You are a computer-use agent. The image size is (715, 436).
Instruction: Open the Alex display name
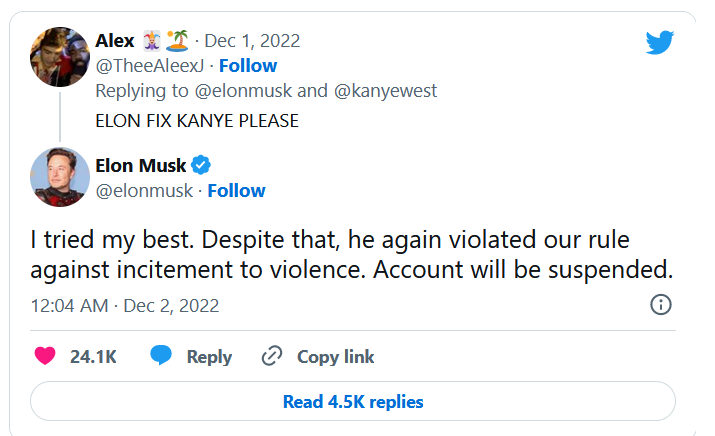pos(115,41)
